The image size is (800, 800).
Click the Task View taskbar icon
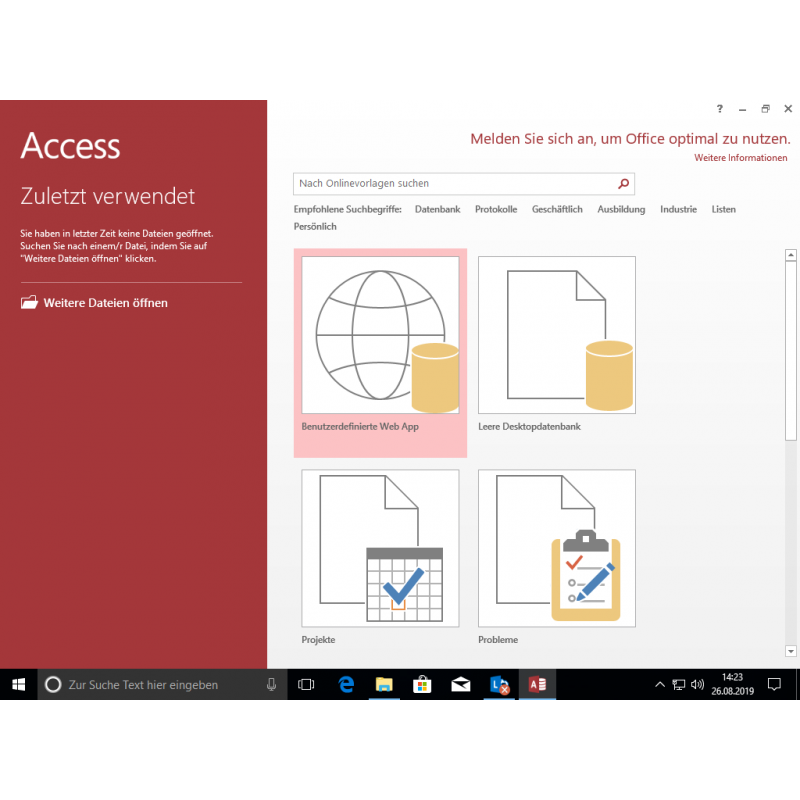(306, 685)
